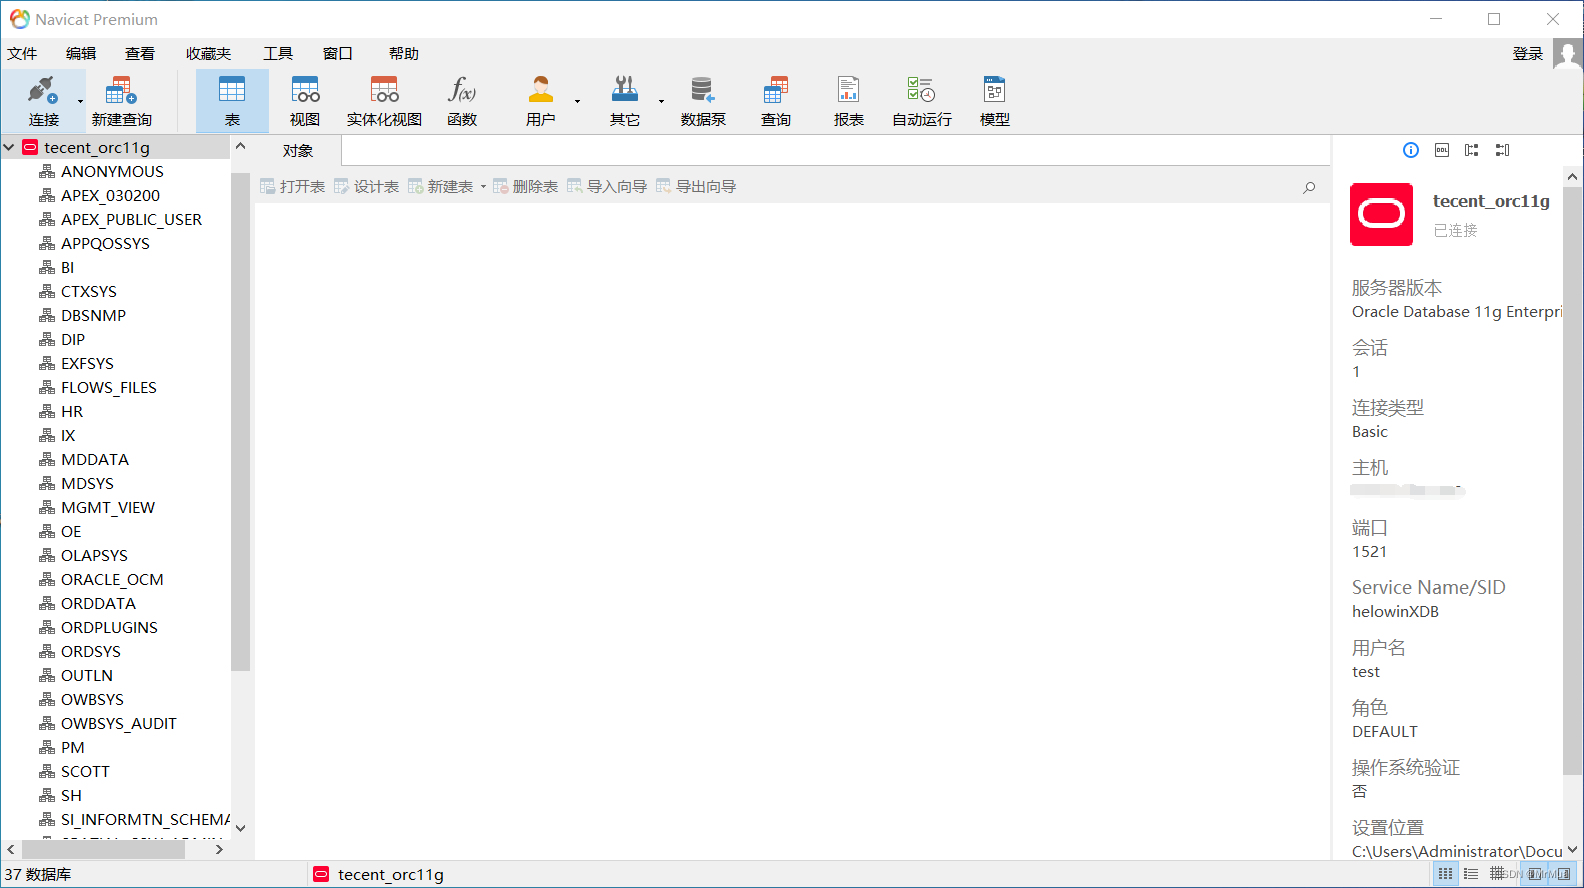Screen dimensions: 1584x888
Task: Open the Window (窗口) menu
Action: 338,54
